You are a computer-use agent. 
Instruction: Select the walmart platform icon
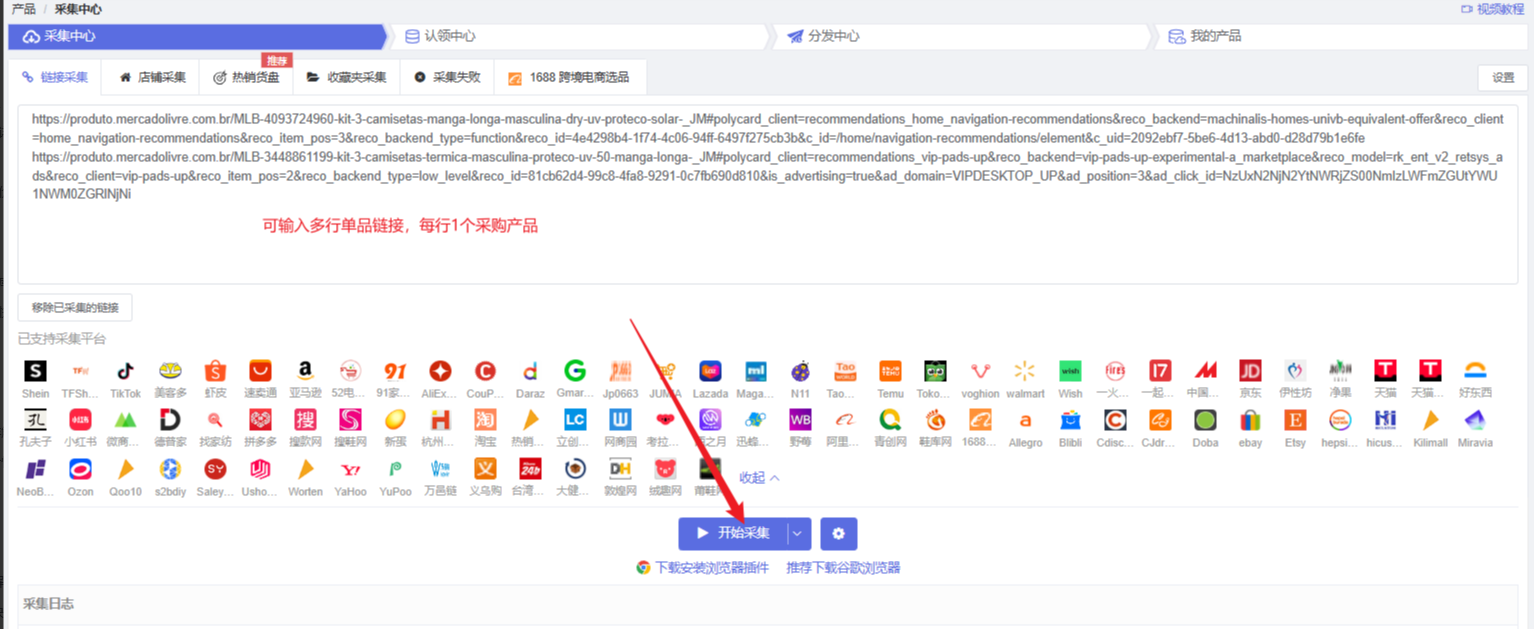(x=1025, y=371)
